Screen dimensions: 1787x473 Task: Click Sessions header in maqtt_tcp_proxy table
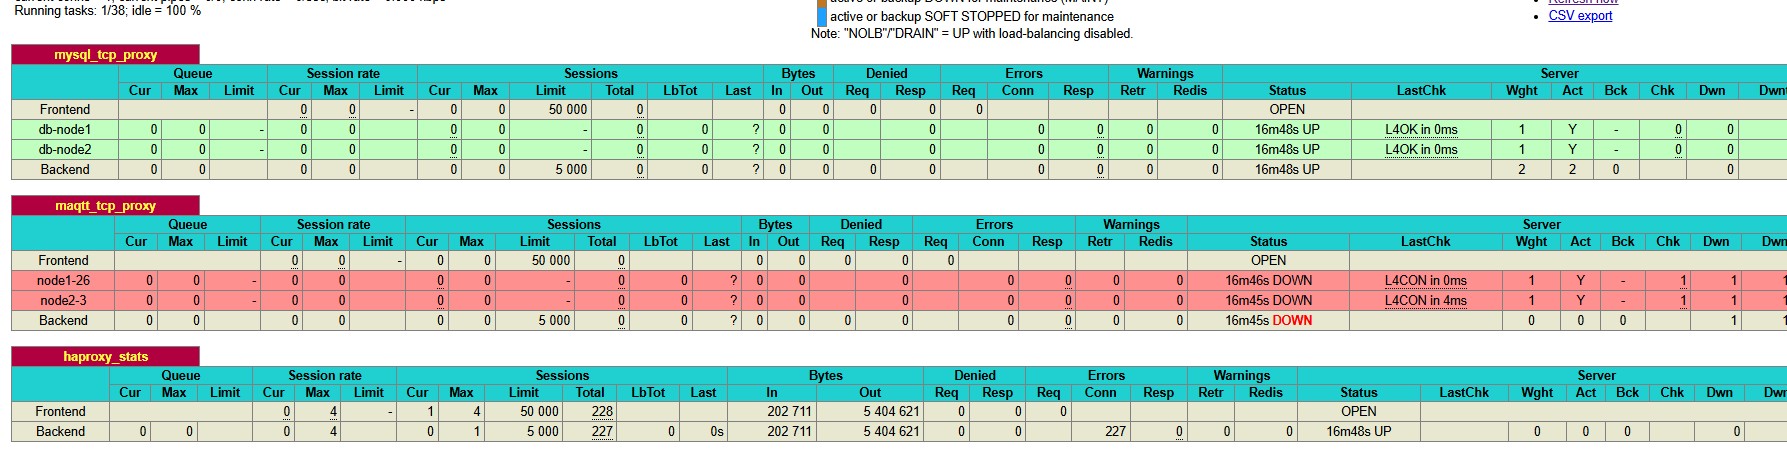tap(574, 225)
